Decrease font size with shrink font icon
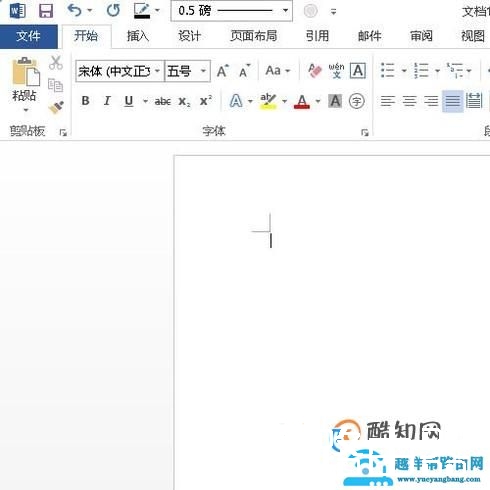The width and height of the screenshot is (490, 490). click(x=244, y=71)
